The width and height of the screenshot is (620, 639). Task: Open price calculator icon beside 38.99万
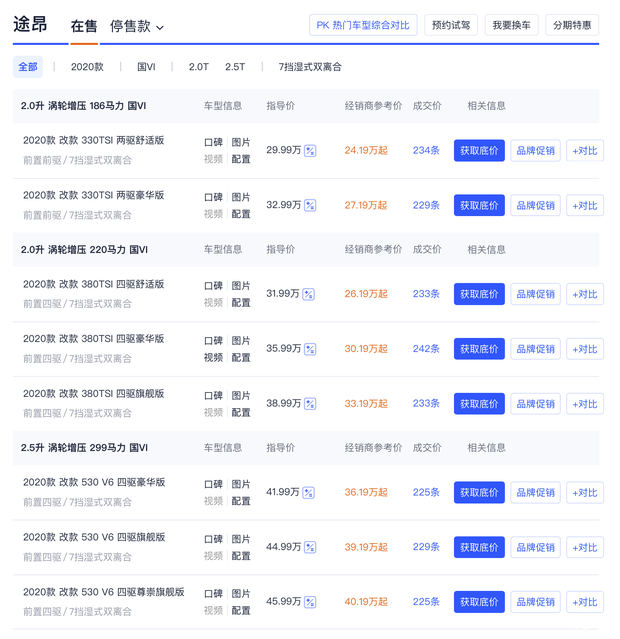point(310,404)
